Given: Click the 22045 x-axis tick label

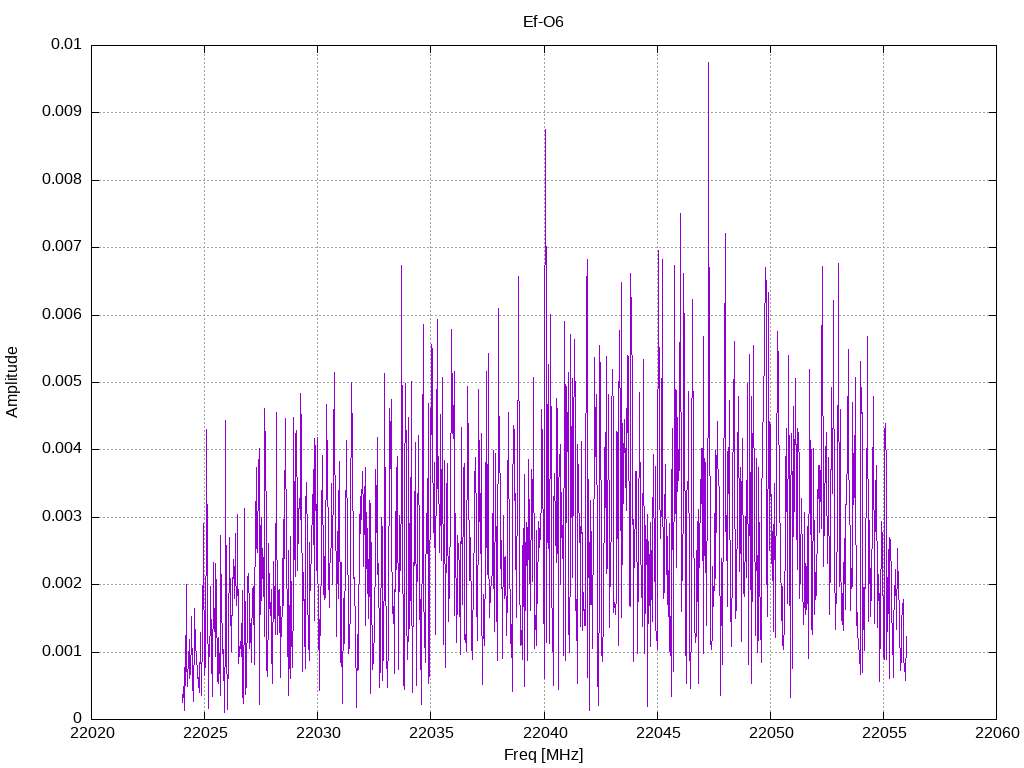Looking at the screenshot, I should pos(658,733).
